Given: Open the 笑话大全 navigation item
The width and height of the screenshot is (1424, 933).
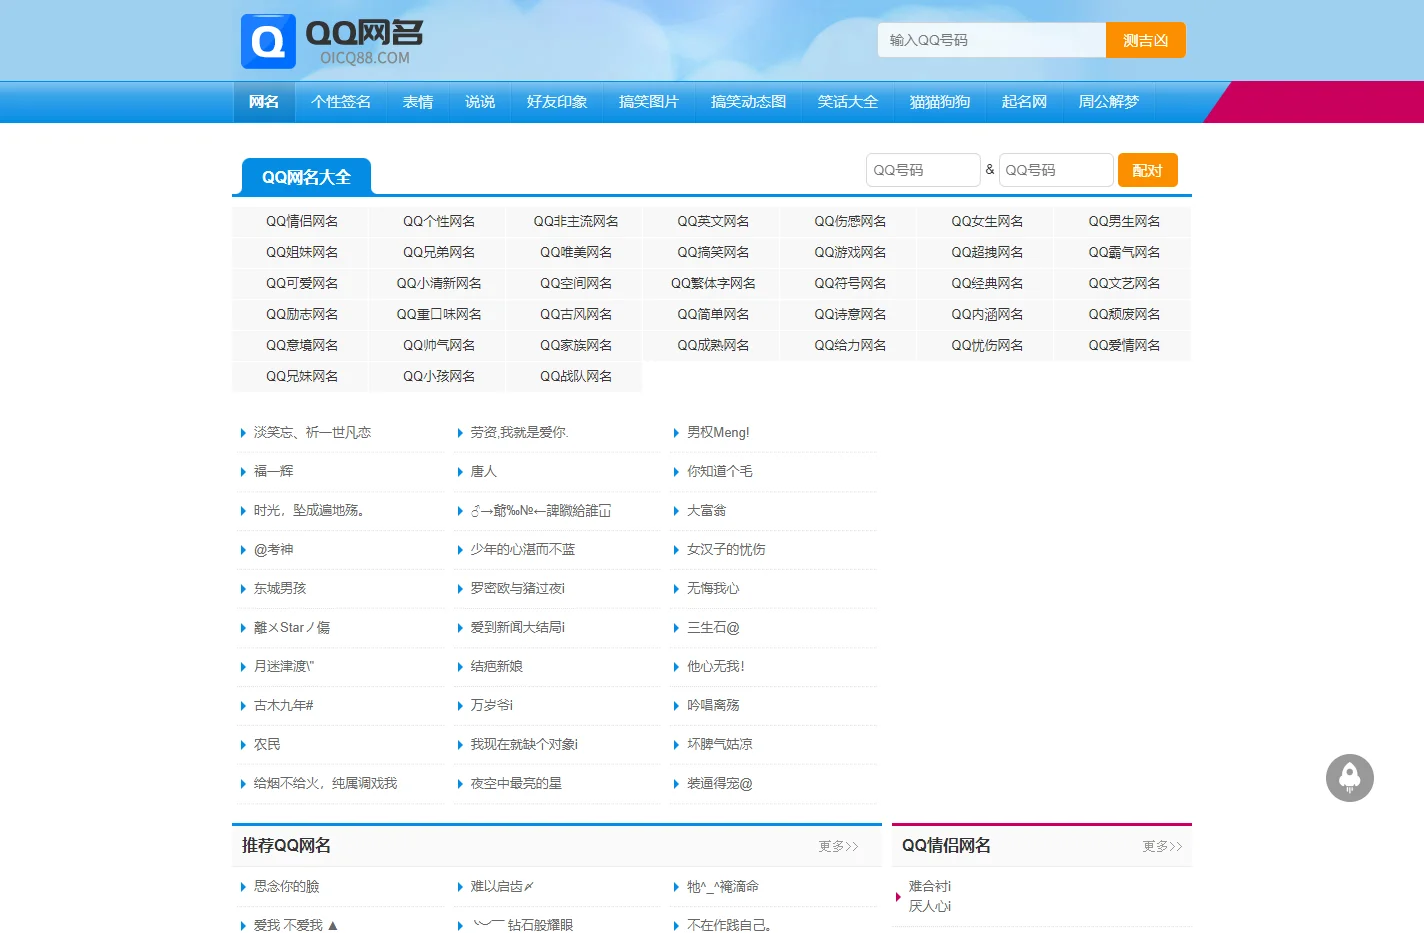Looking at the screenshot, I should 848,102.
